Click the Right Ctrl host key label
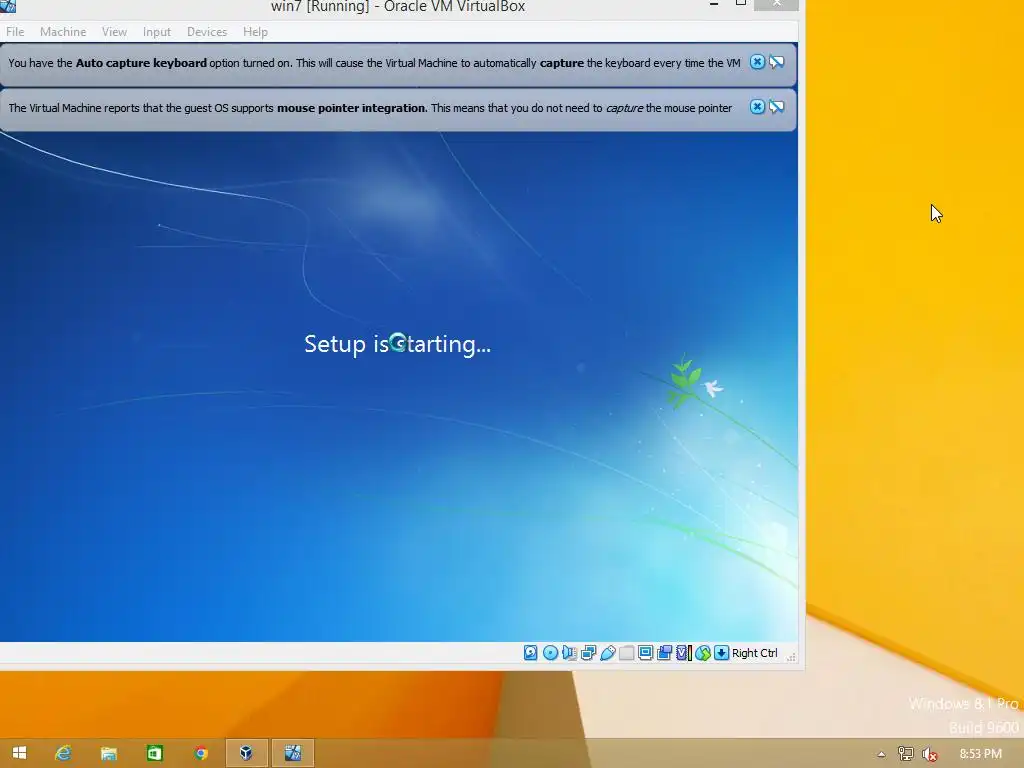The width and height of the screenshot is (1024, 768). 754,653
